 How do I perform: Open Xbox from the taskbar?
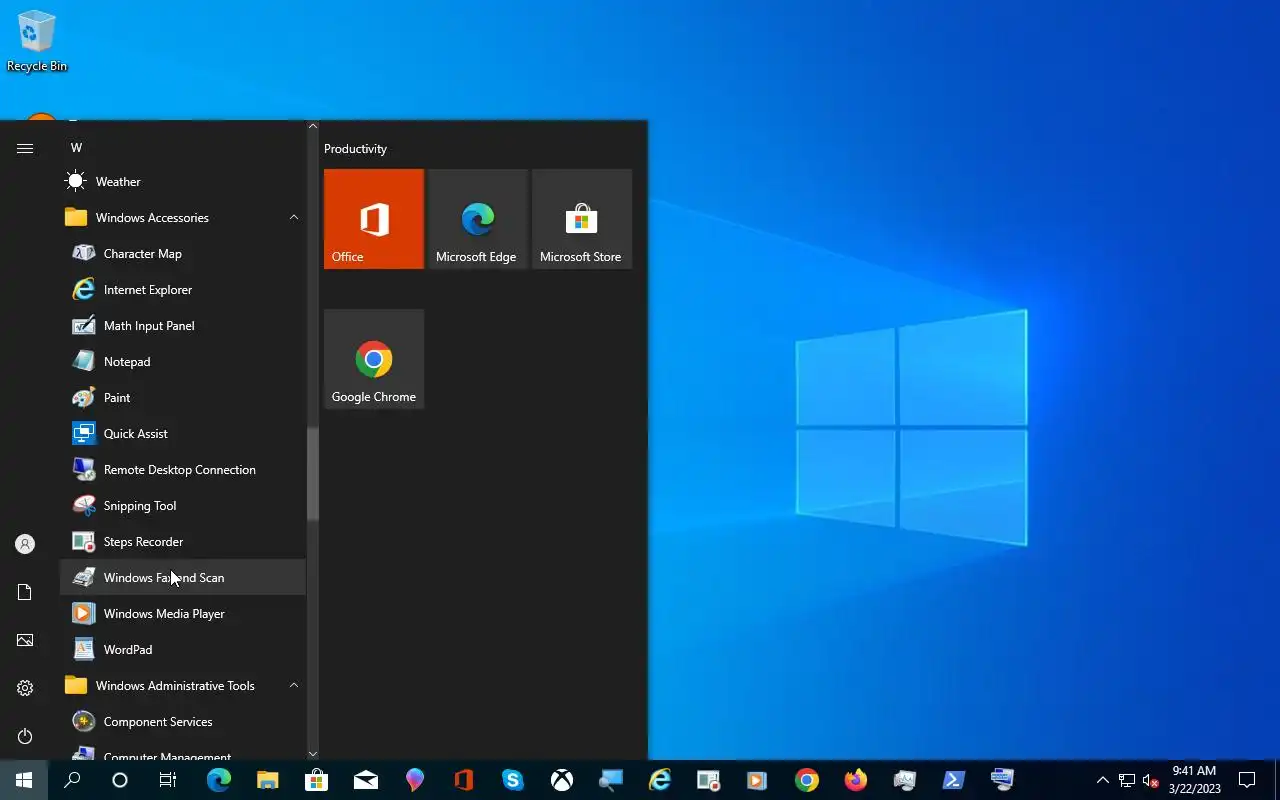562,780
